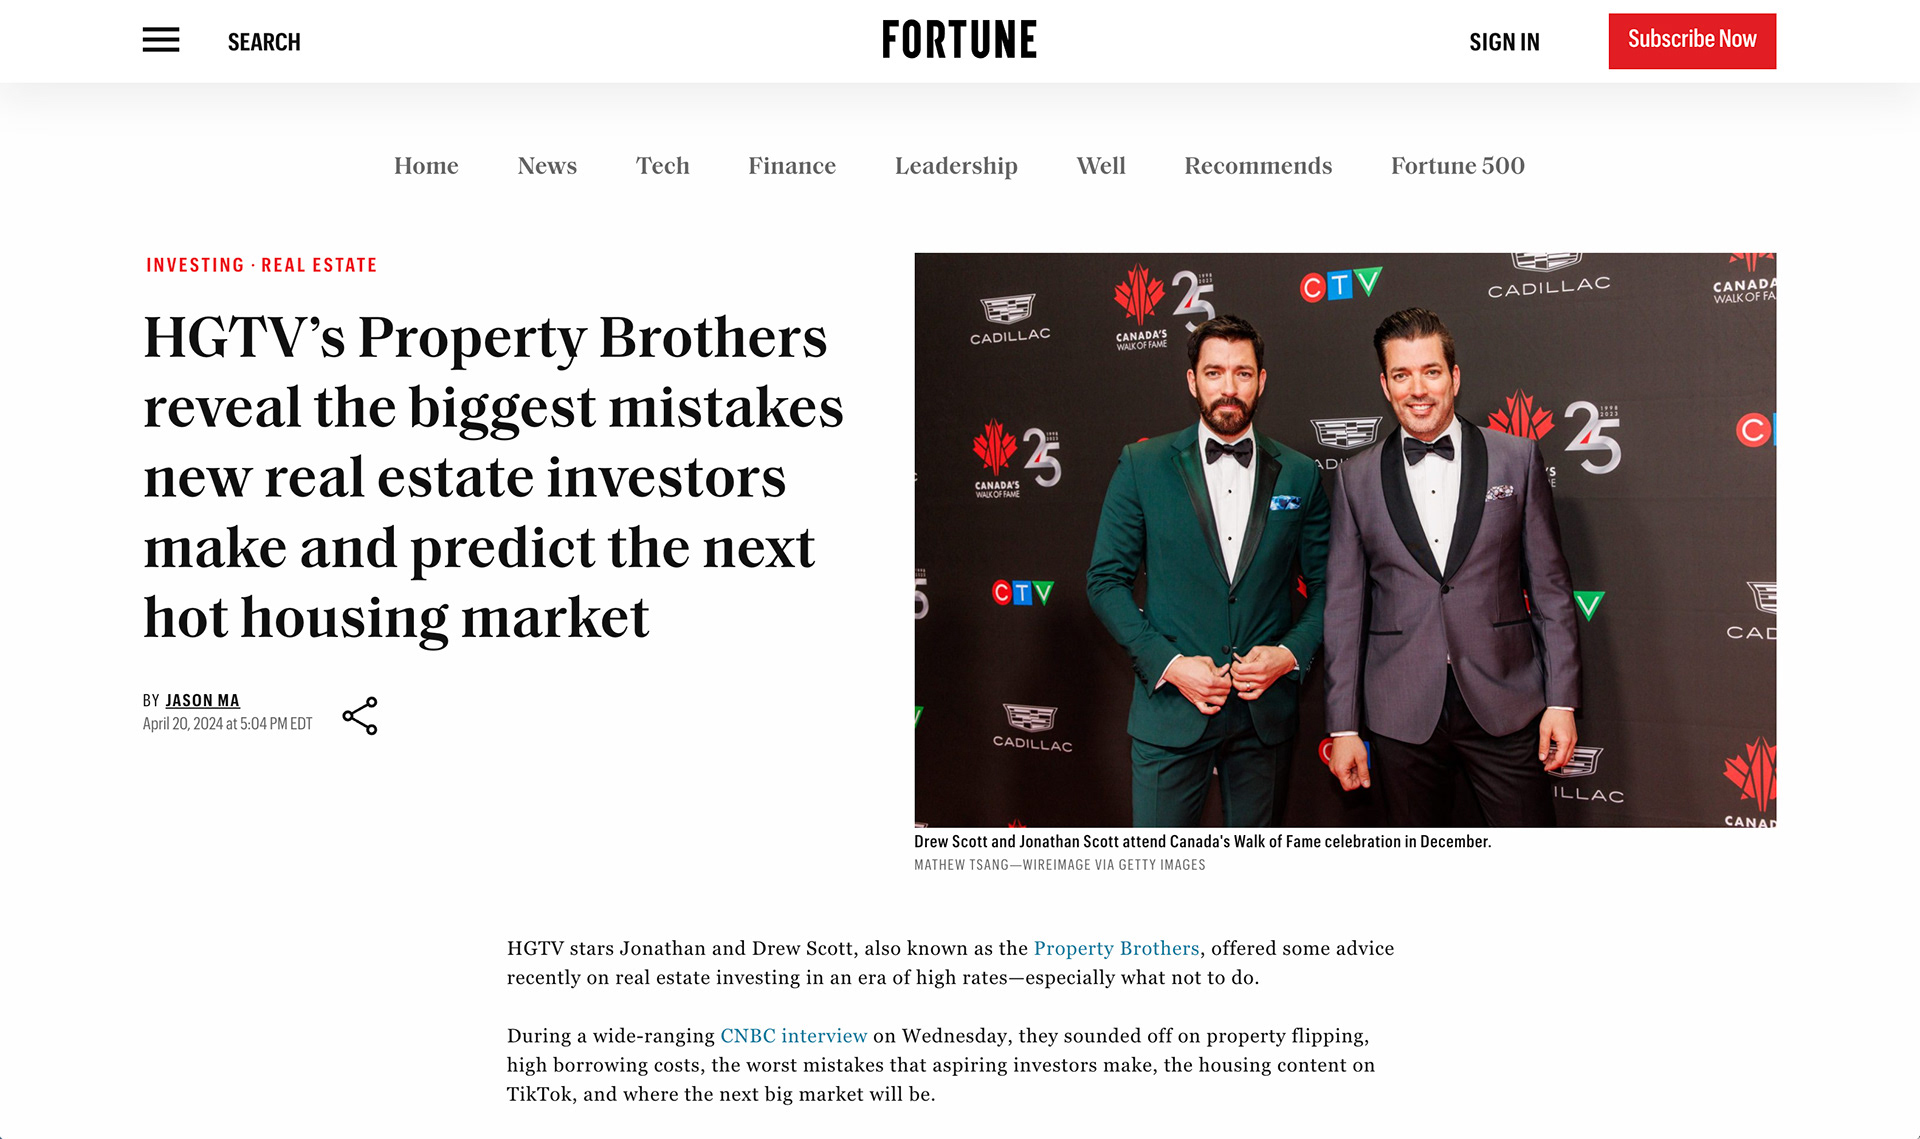Click the INVESTING category tag
1920x1139 pixels.
click(x=195, y=265)
